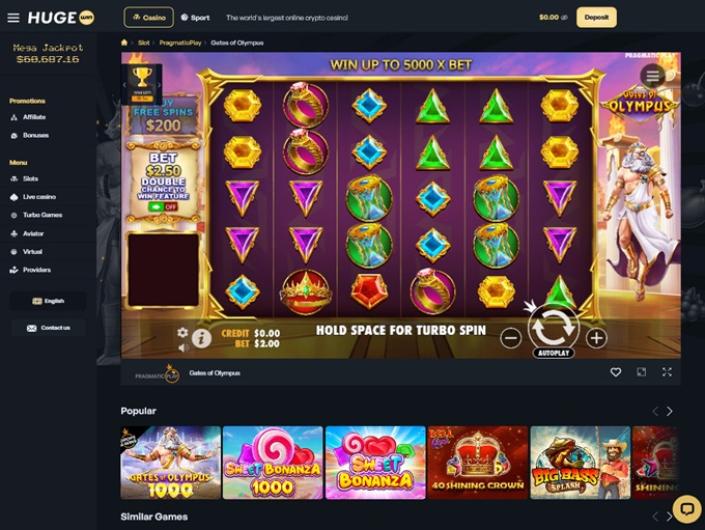Add Gates of Olympus to favorites heart
The image size is (705, 530).
click(x=616, y=372)
